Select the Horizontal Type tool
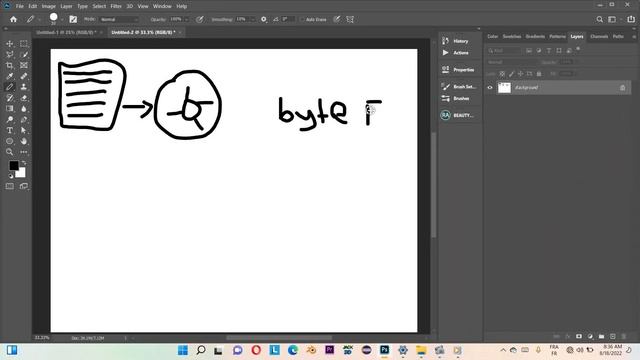 click(9, 130)
